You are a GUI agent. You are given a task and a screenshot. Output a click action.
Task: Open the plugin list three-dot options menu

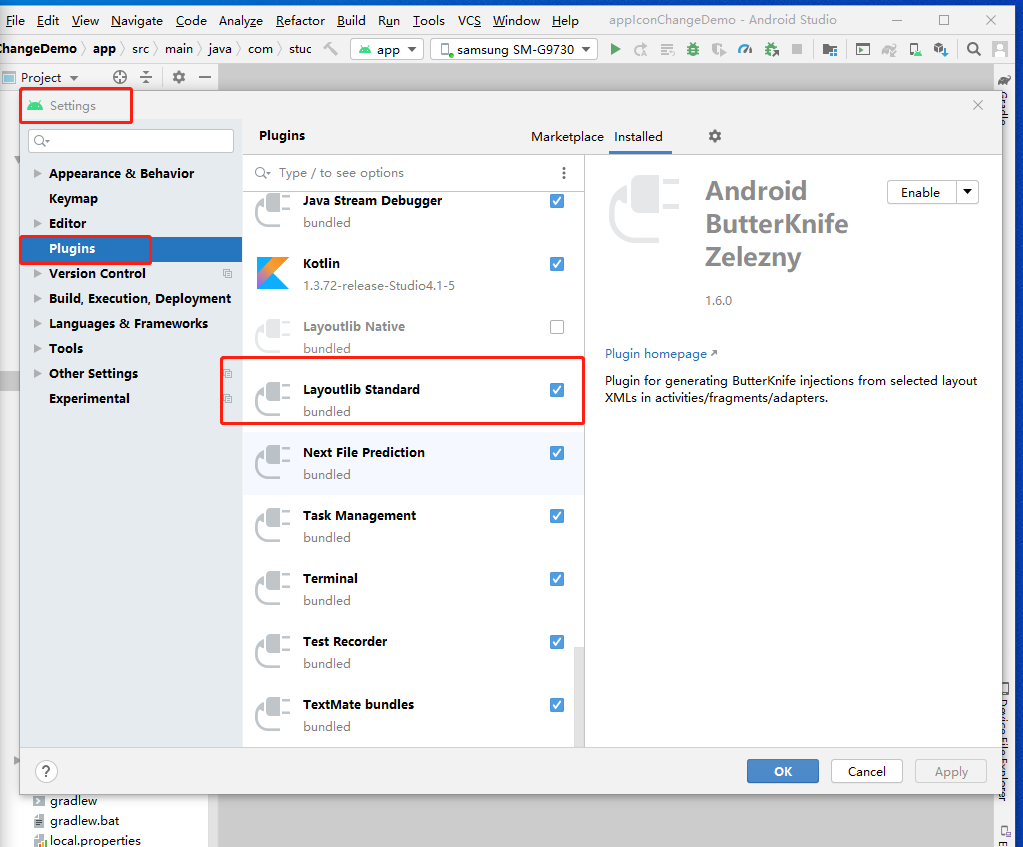(564, 173)
